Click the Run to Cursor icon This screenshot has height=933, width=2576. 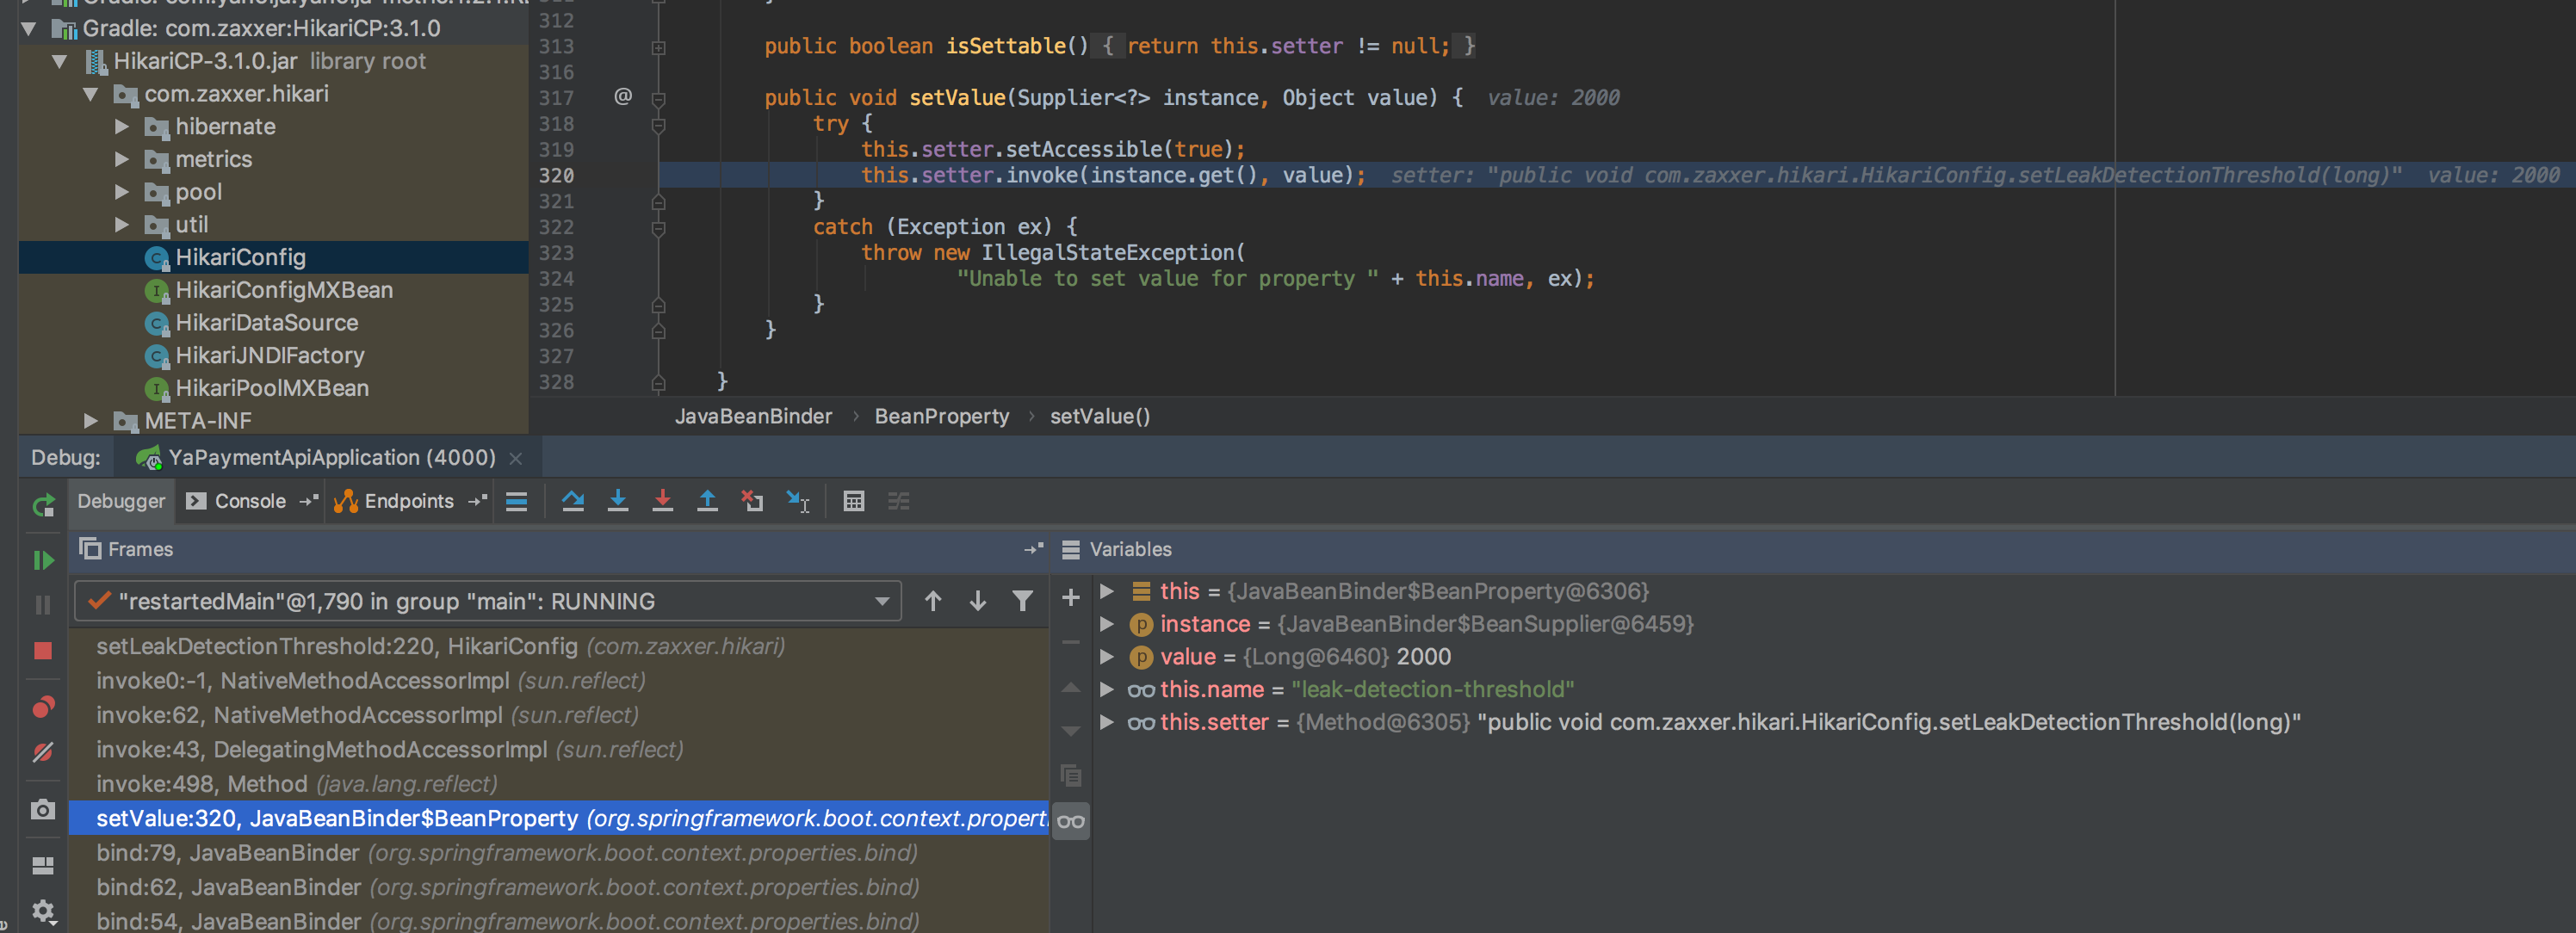797,501
